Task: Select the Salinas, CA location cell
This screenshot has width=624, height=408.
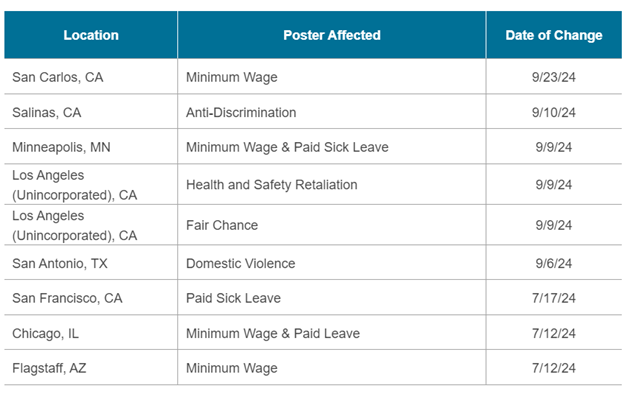Action: tap(45, 112)
